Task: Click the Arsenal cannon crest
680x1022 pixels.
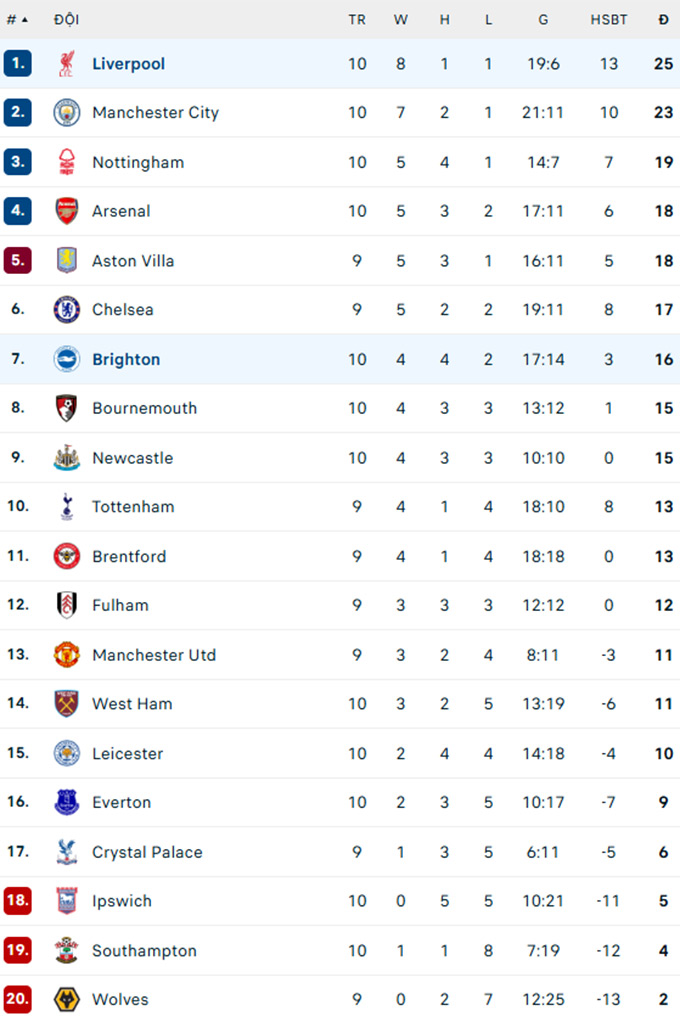Action: pyautogui.click(x=66, y=211)
